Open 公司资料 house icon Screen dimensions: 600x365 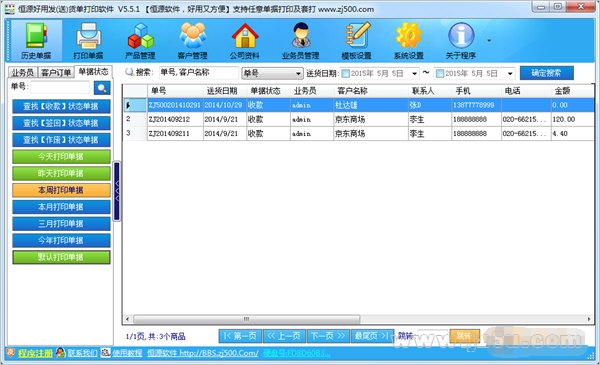point(245,41)
